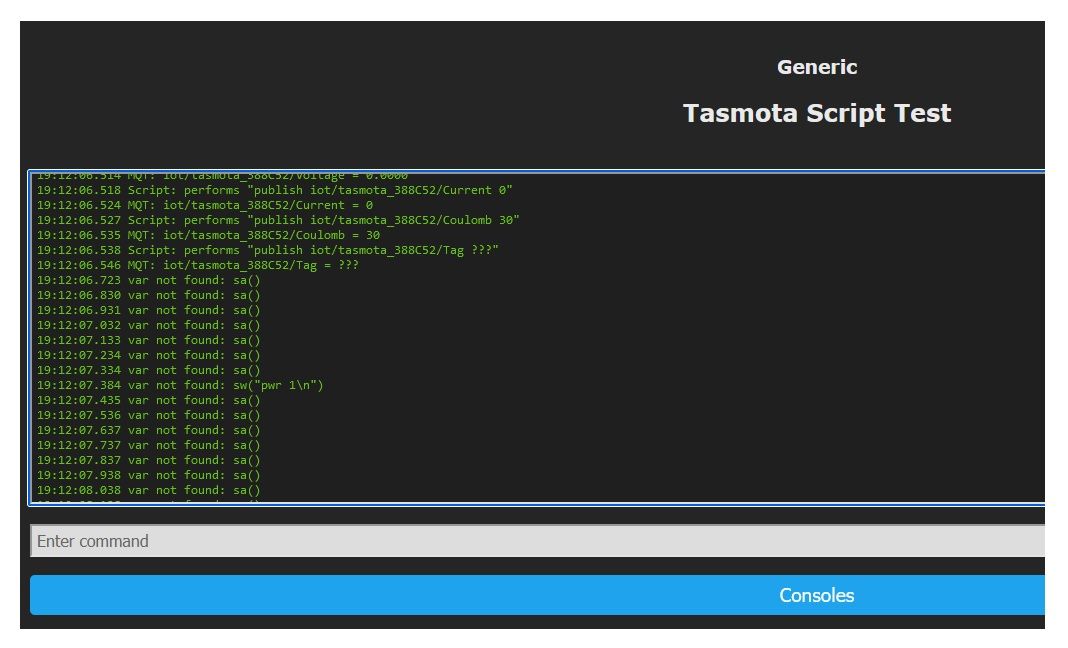Click log entry 19:12:07.435 var not found
Screen dimensions: 1068x648
pos(148,400)
